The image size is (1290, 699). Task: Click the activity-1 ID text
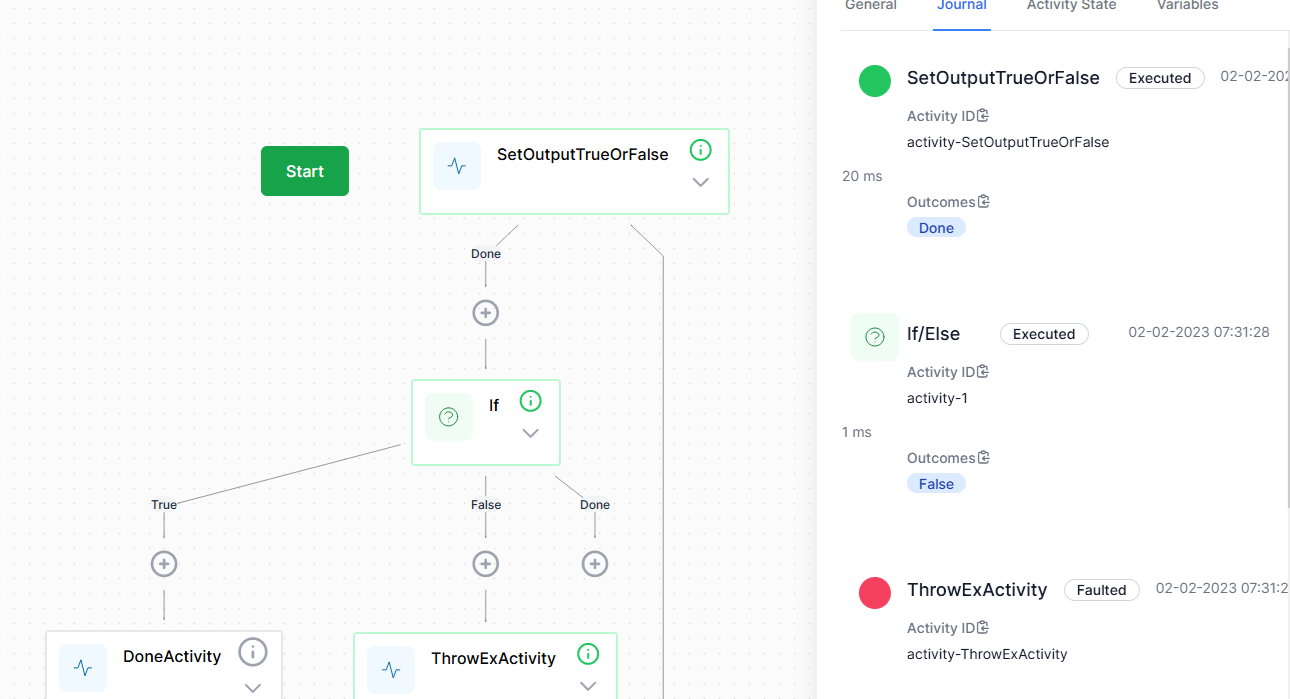pos(937,398)
